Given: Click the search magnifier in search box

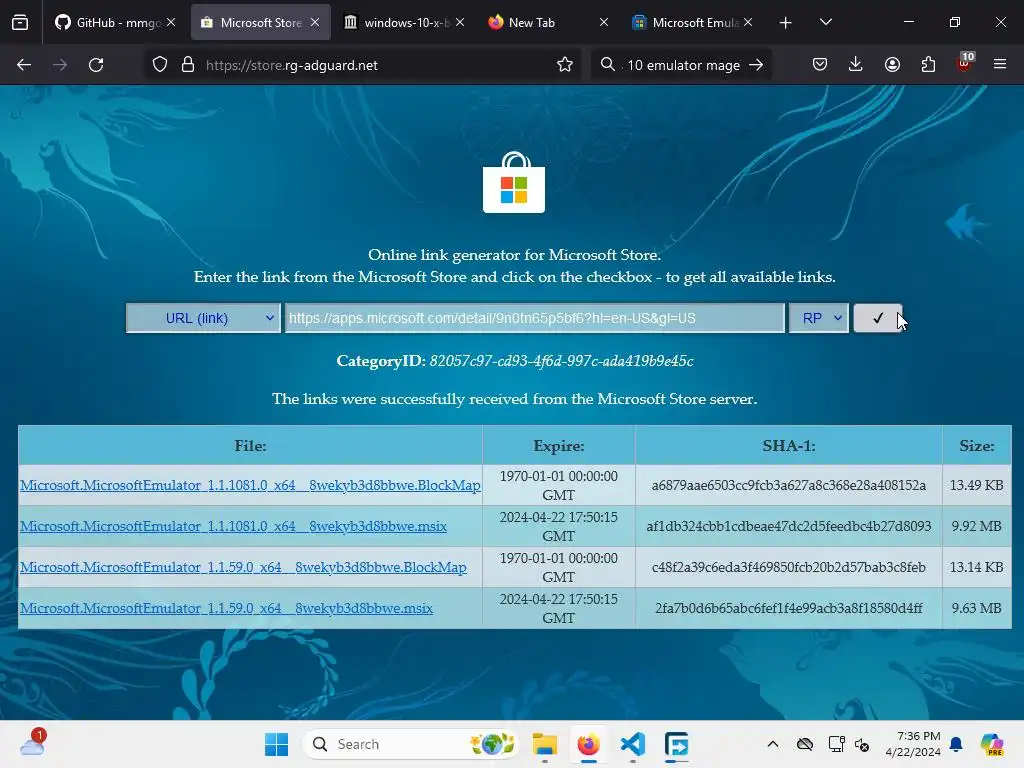Looking at the screenshot, I should pos(607,65).
